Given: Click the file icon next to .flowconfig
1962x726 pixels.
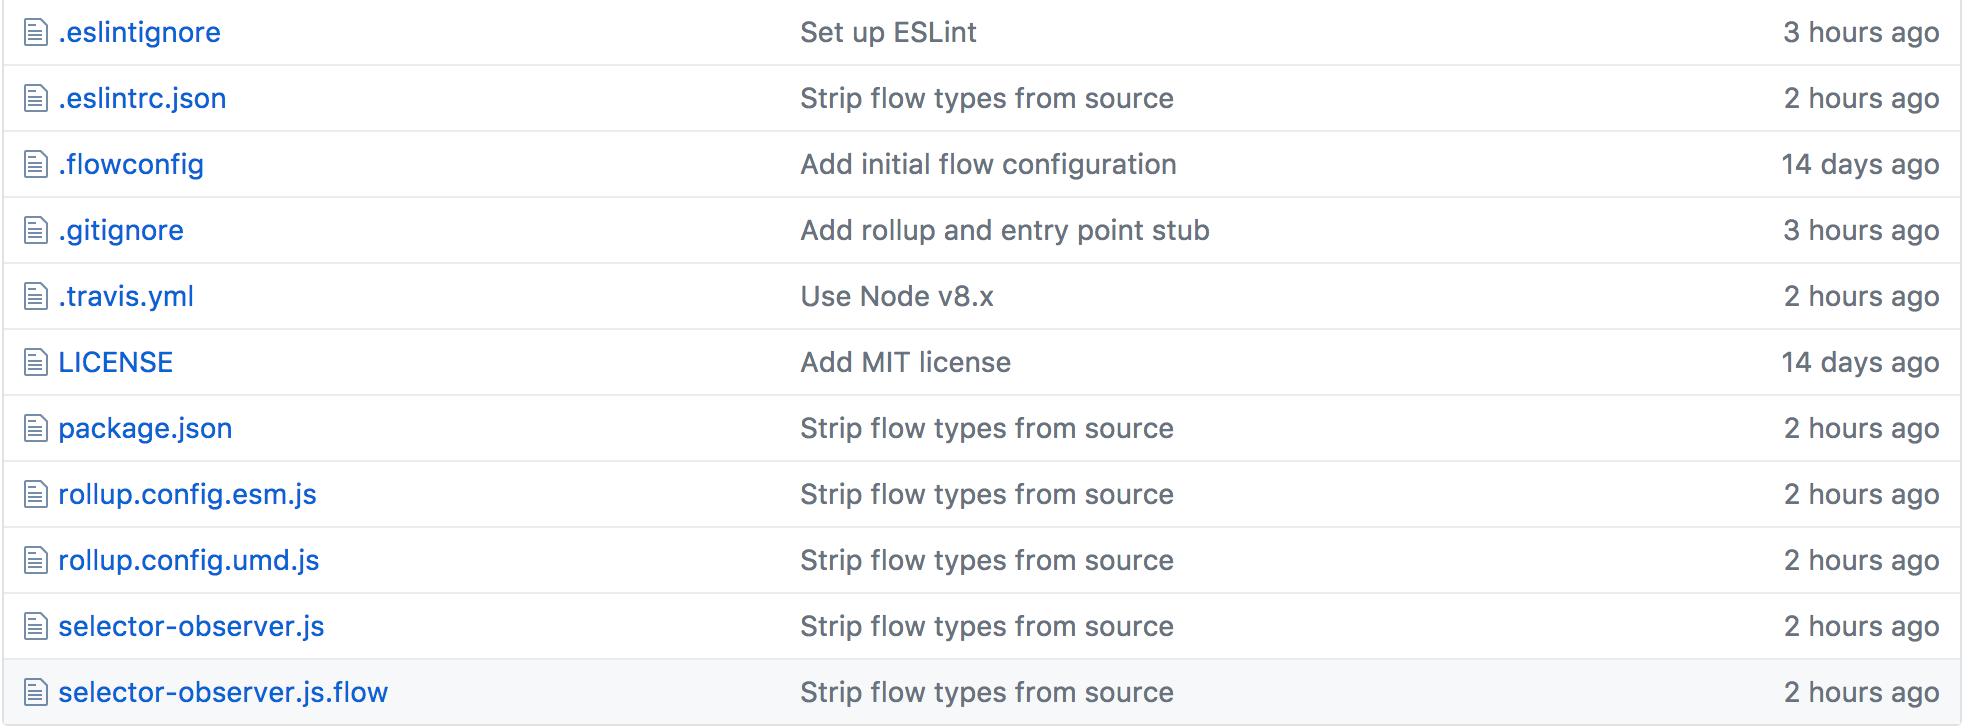Looking at the screenshot, I should 36,165.
